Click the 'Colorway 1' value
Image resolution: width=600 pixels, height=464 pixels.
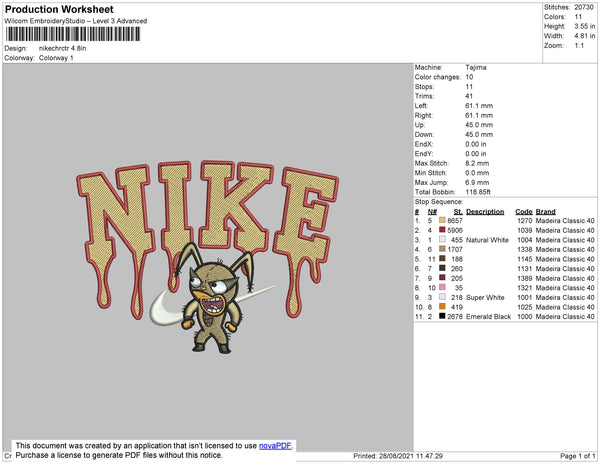pos(56,58)
